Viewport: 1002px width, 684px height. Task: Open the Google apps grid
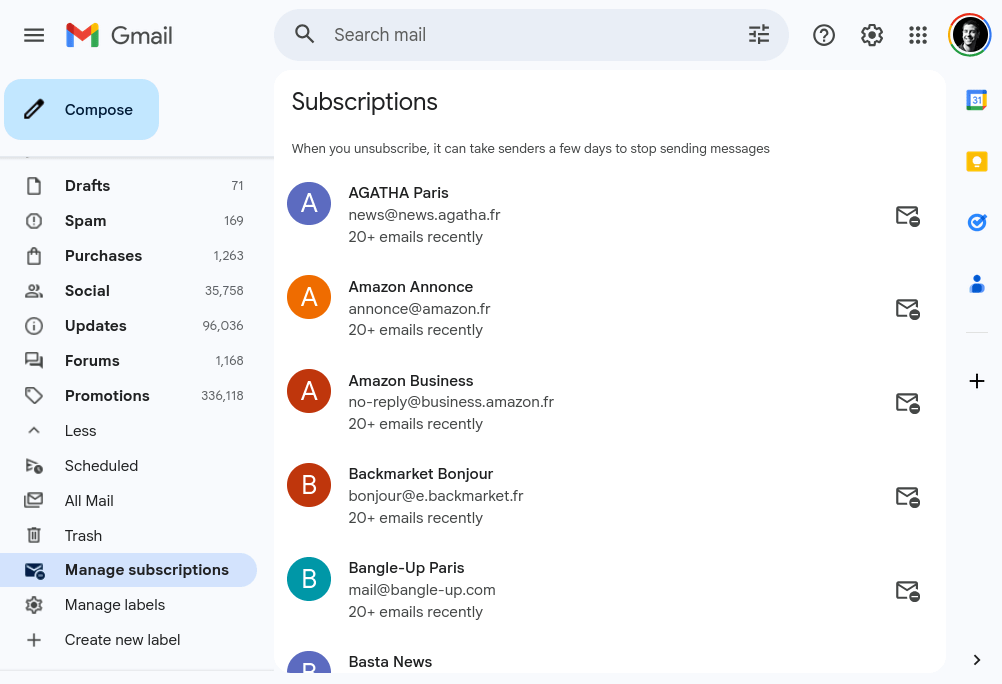tap(918, 35)
